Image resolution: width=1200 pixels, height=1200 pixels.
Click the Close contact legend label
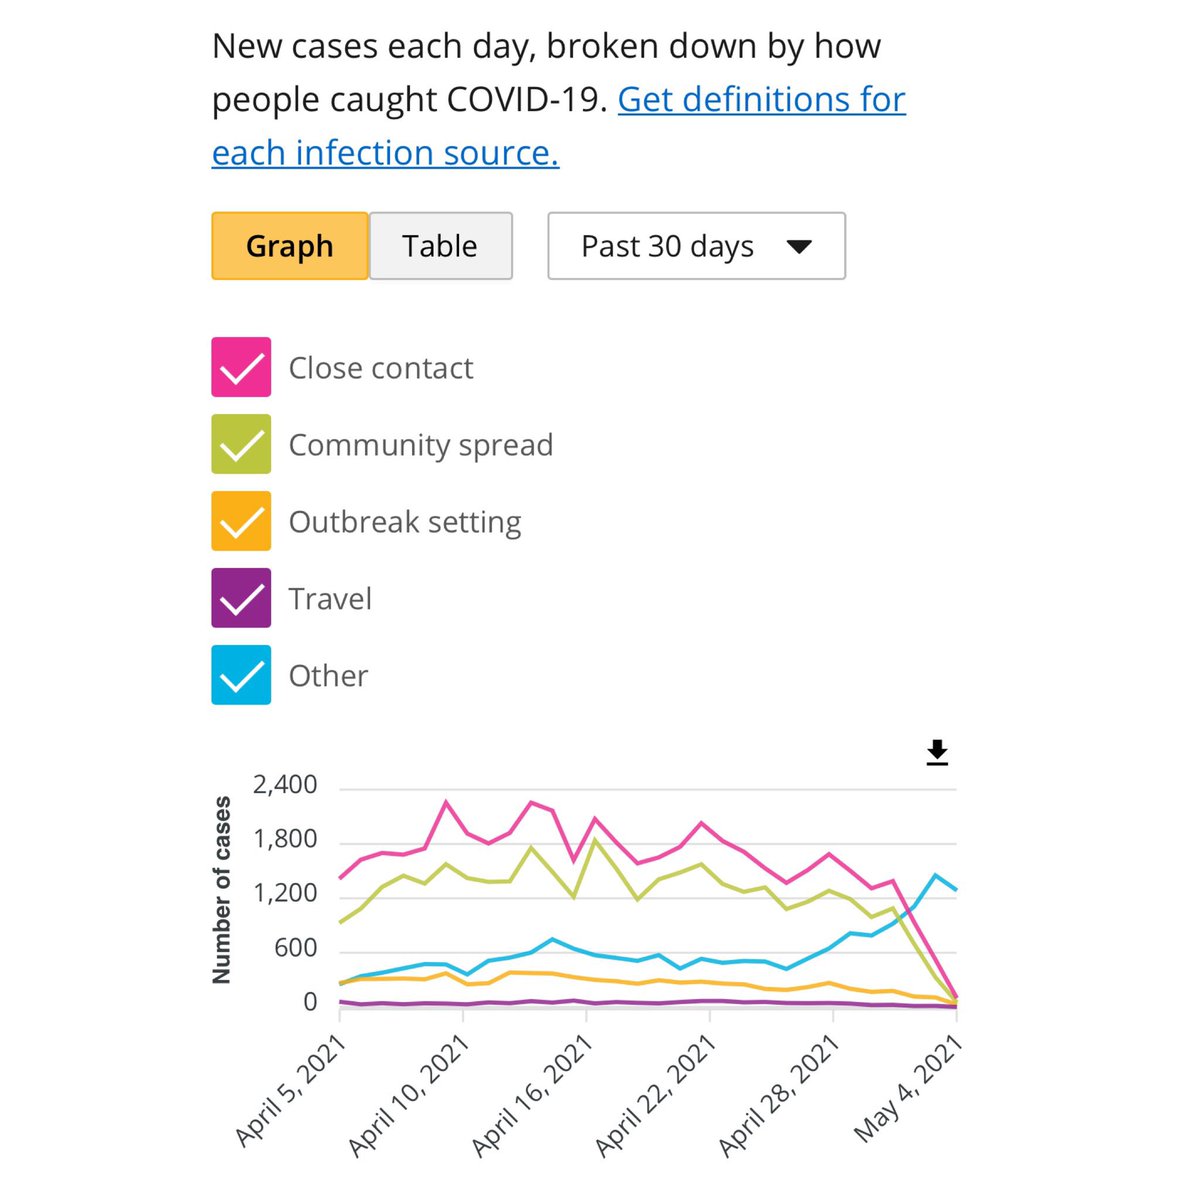tap(381, 368)
